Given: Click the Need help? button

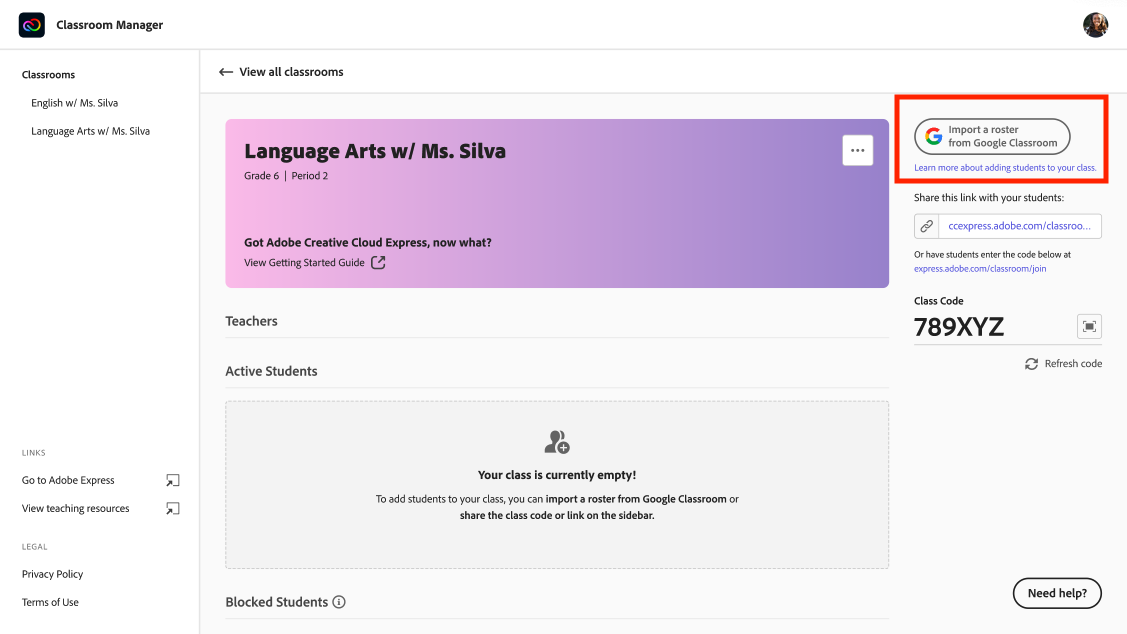Looking at the screenshot, I should [x=1057, y=593].
